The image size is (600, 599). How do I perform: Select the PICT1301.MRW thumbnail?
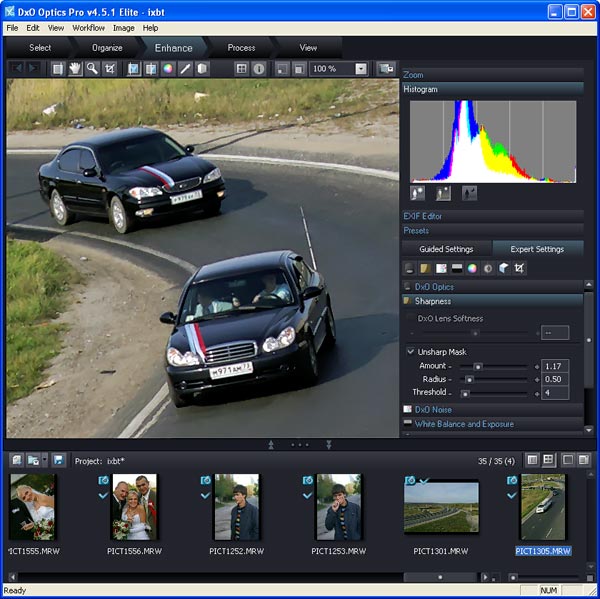pos(441,507)
